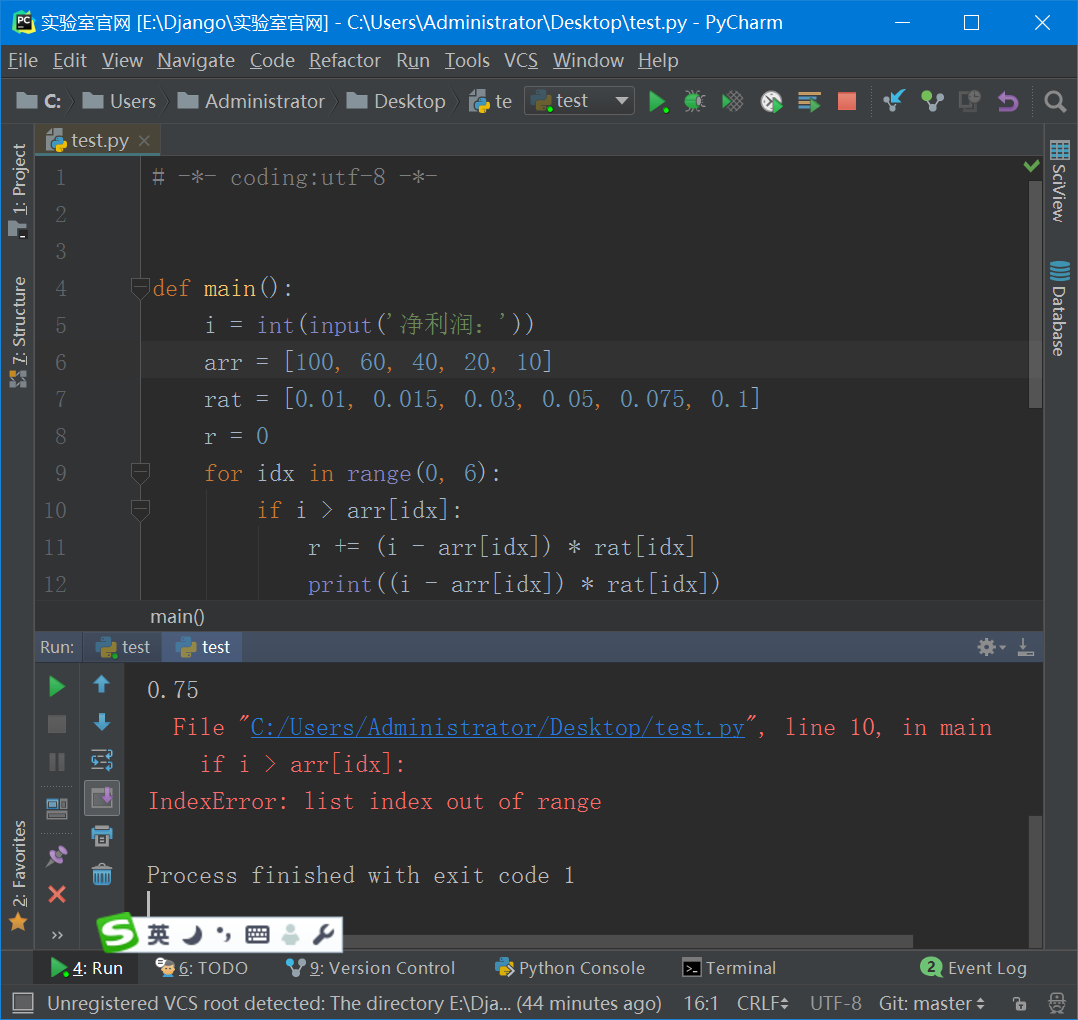The height and width of the screenshot is (1020, 1078).
Task: Collapse the for loop on line 9
Action: point(140,473)
